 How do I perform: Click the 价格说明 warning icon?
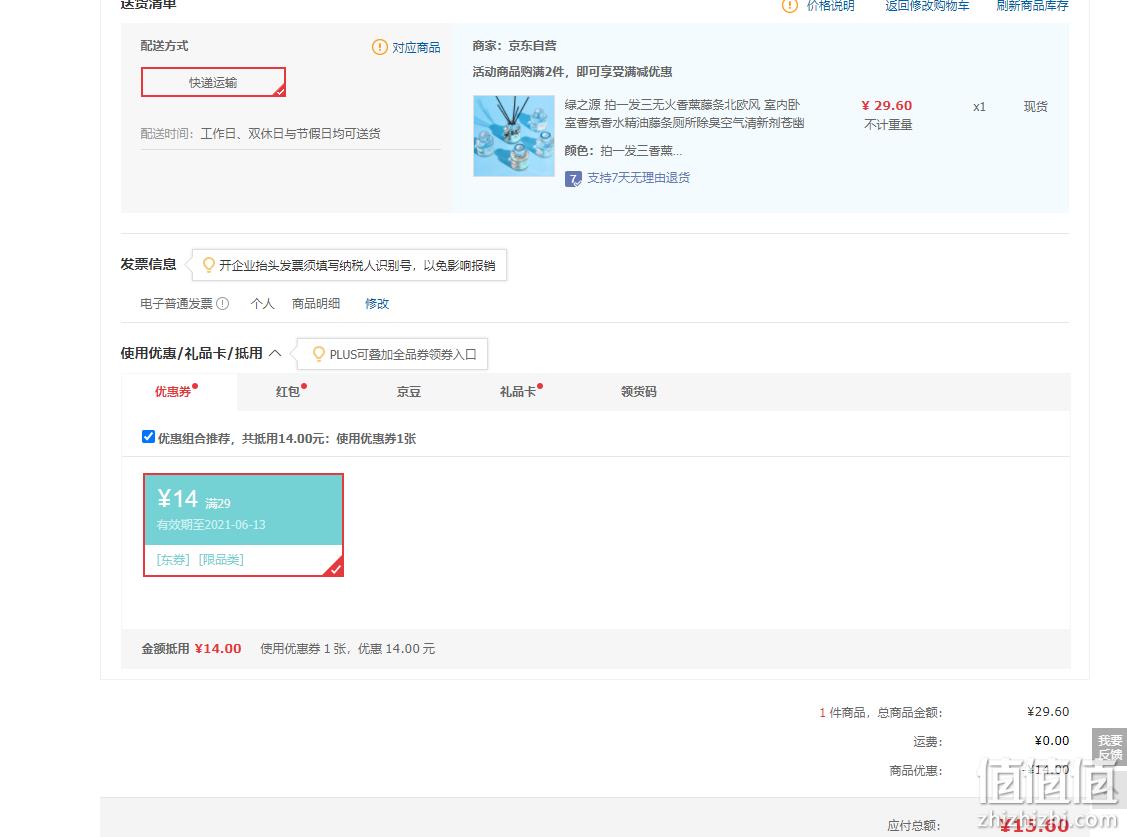coord(789,6)
